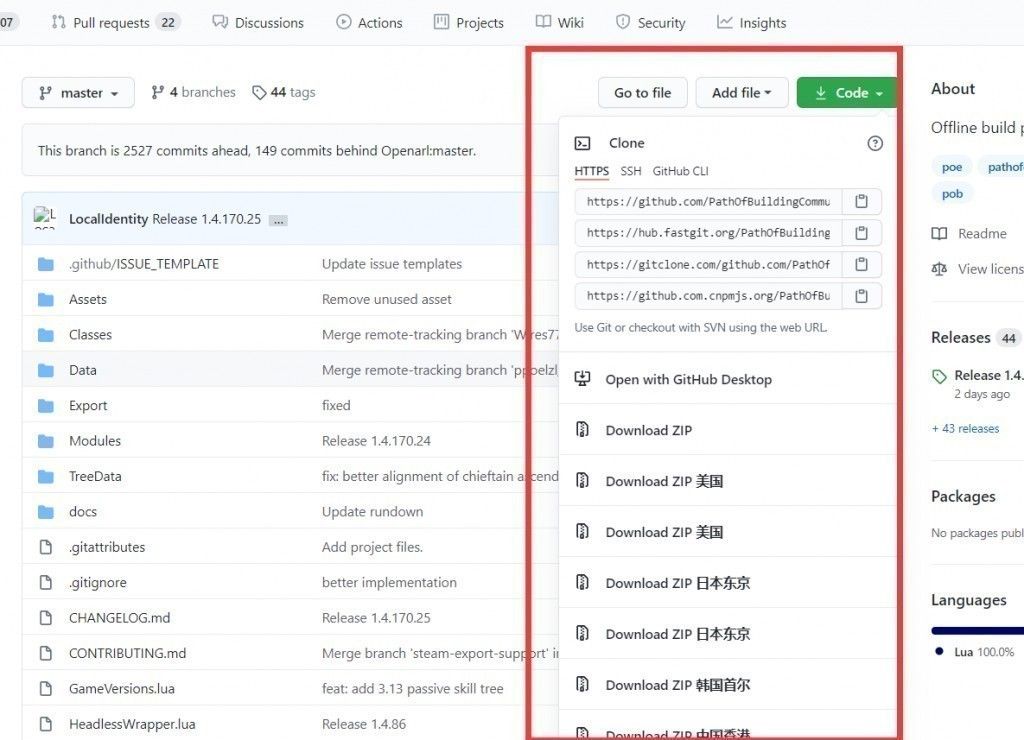
Task: Click the file icon beside CONTRIBUTING.md
Action: [46, 652]
